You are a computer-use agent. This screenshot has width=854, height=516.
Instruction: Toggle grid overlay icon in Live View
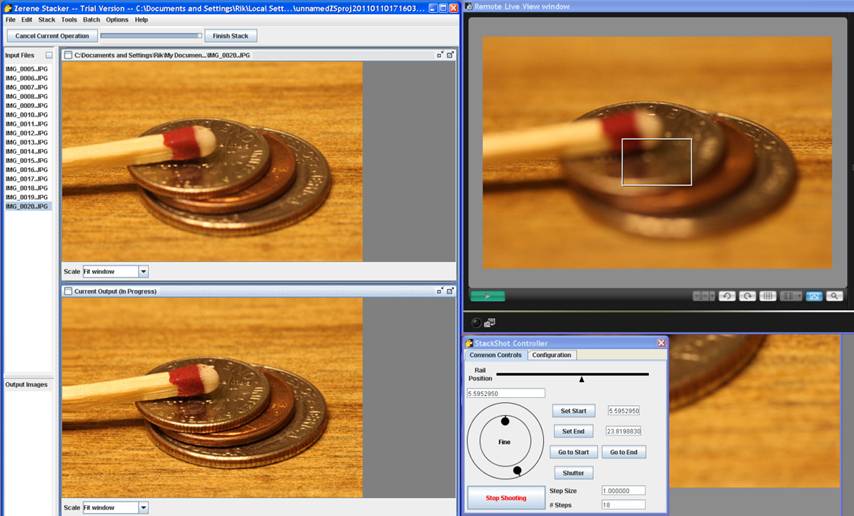(769, 296)
